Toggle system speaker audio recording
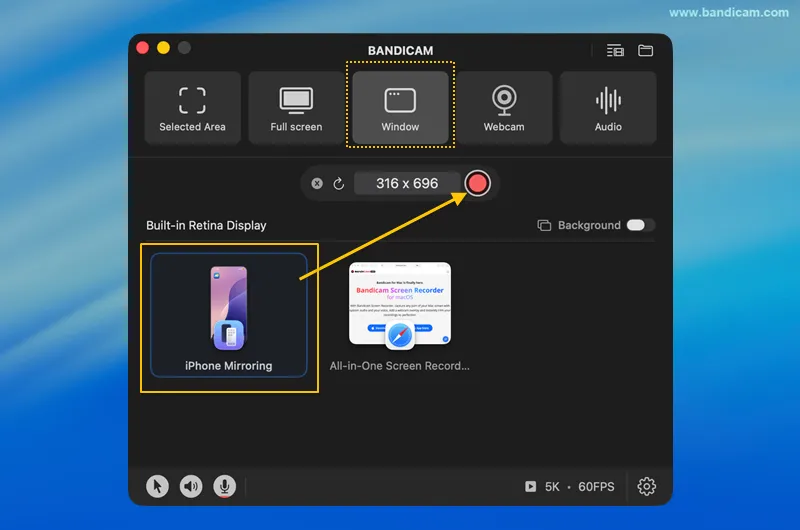 click(191, 486)
